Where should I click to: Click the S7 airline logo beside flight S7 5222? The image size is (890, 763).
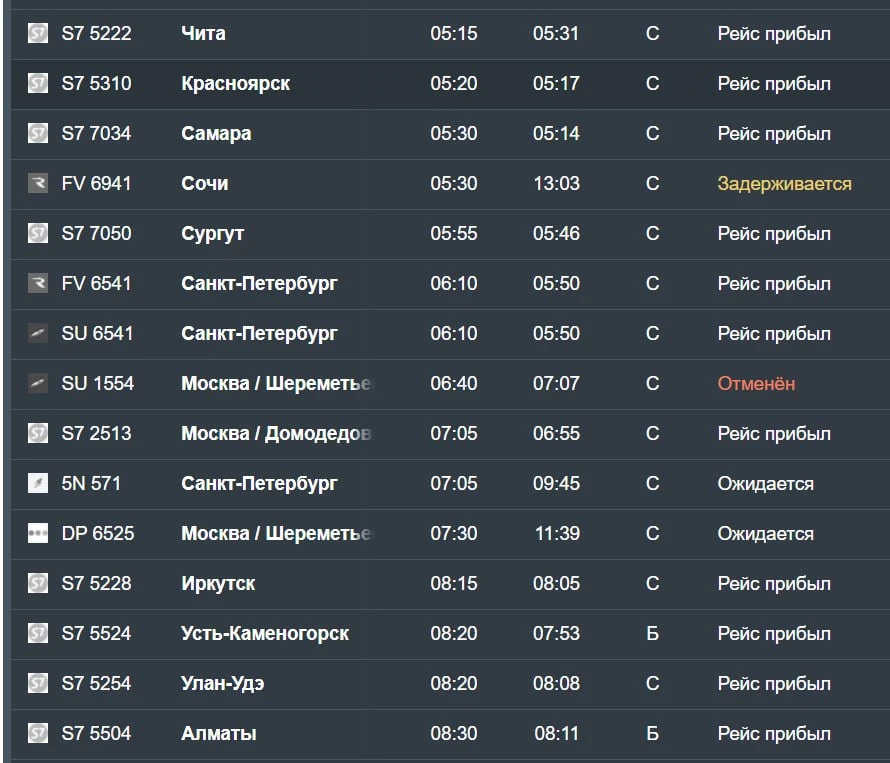[x=38, y=33]
